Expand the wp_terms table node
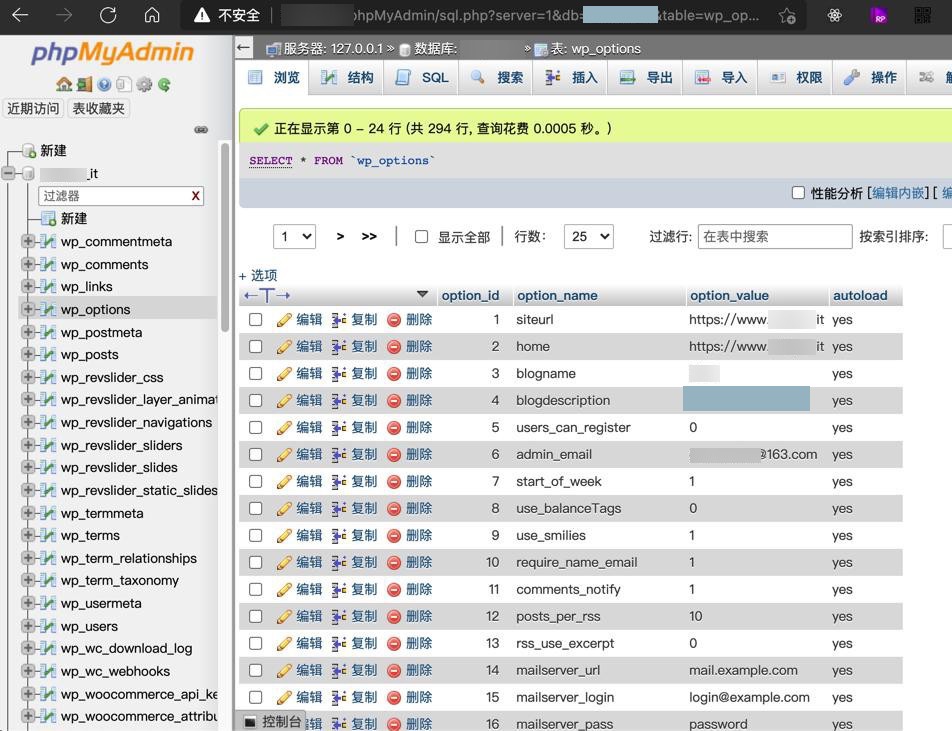The width and height of the screenshot is (952, 731). click(x=27, y=535)
